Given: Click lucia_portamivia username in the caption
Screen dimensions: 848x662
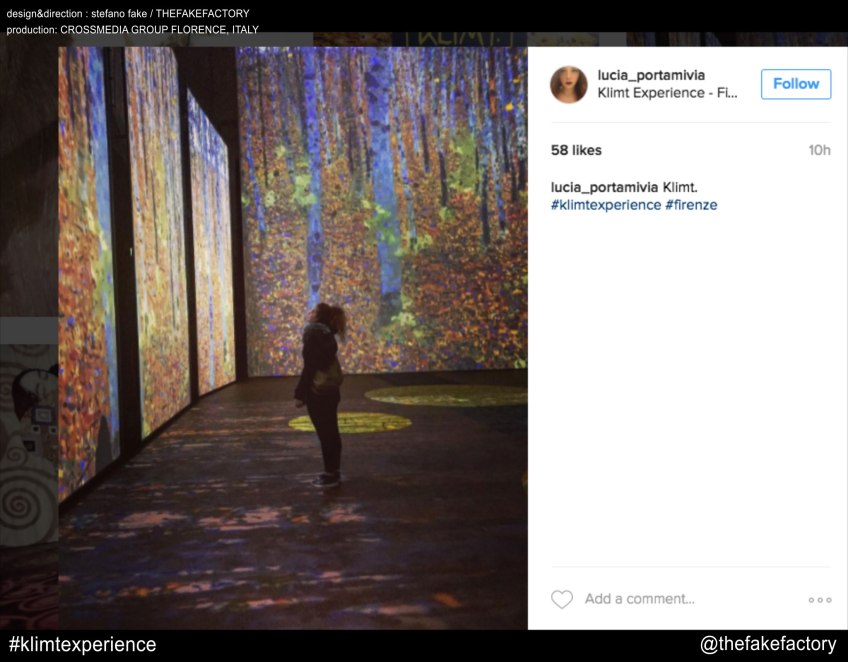Looking at the screenshot, I should (604, 187).
